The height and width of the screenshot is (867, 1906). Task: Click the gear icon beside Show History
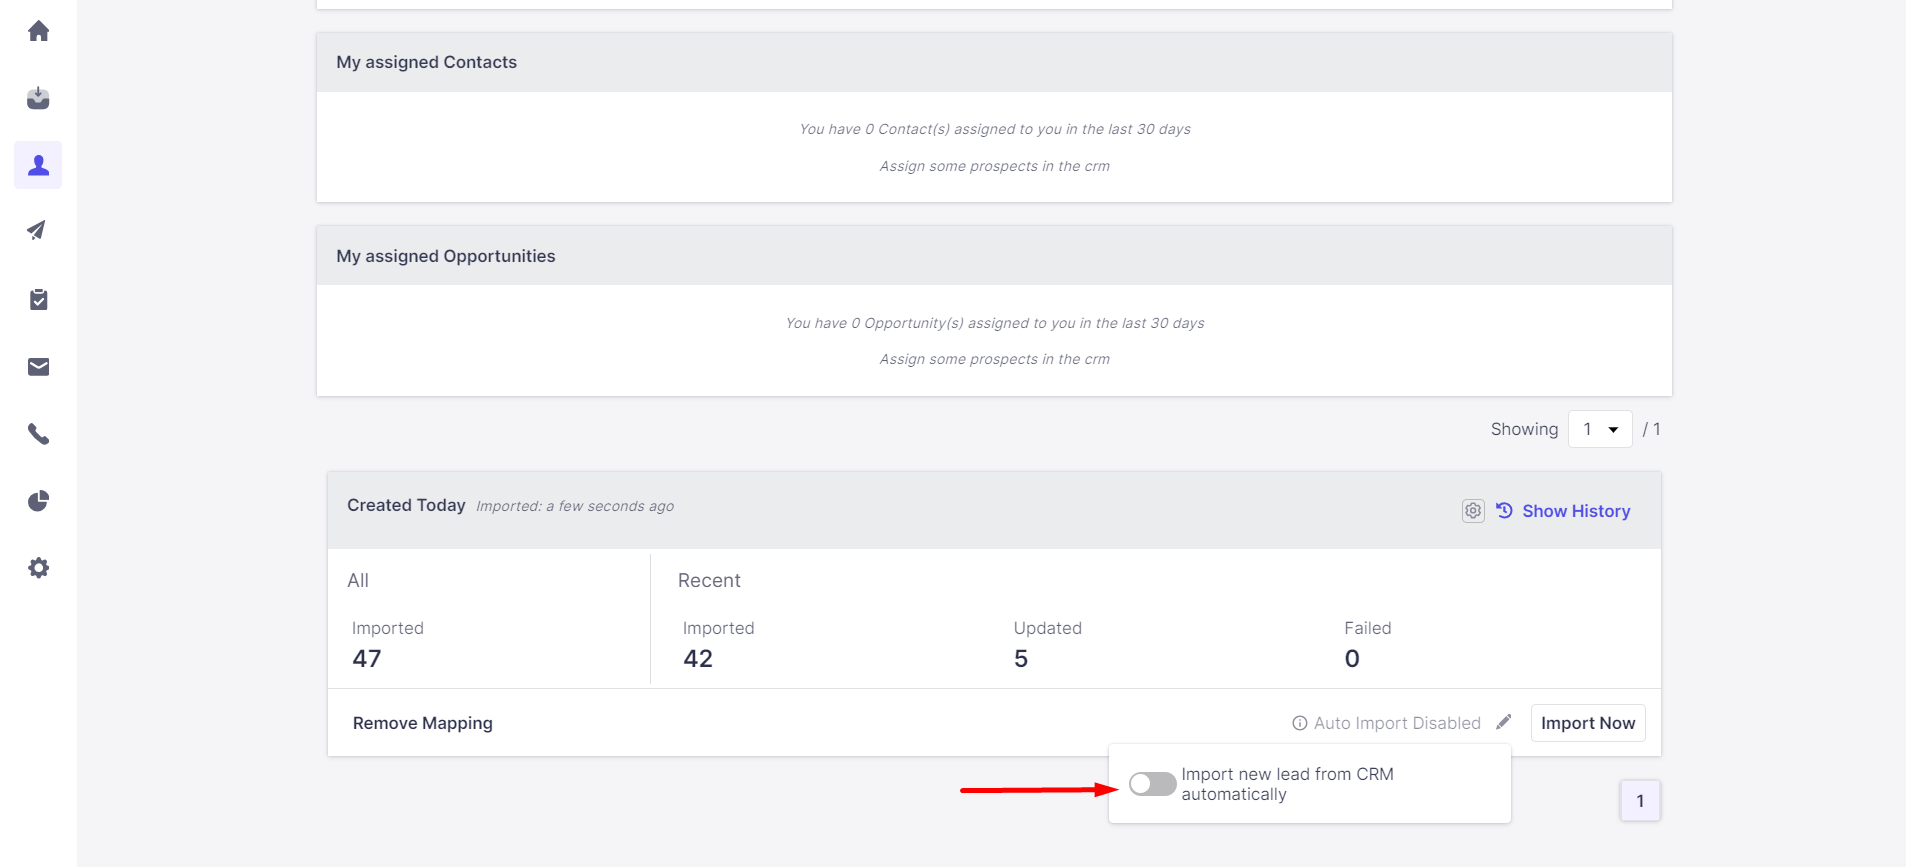(1473, 511)
